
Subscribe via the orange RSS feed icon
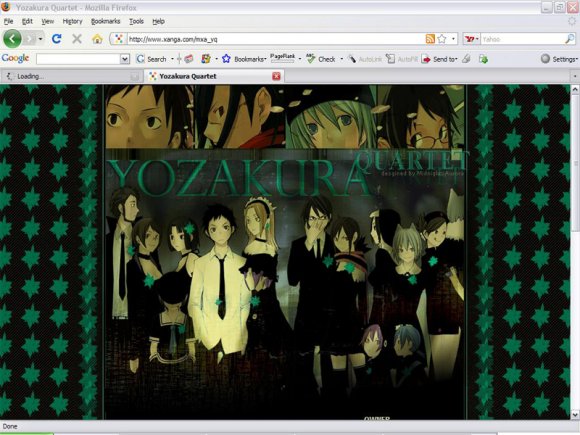(x=430, y=39)
